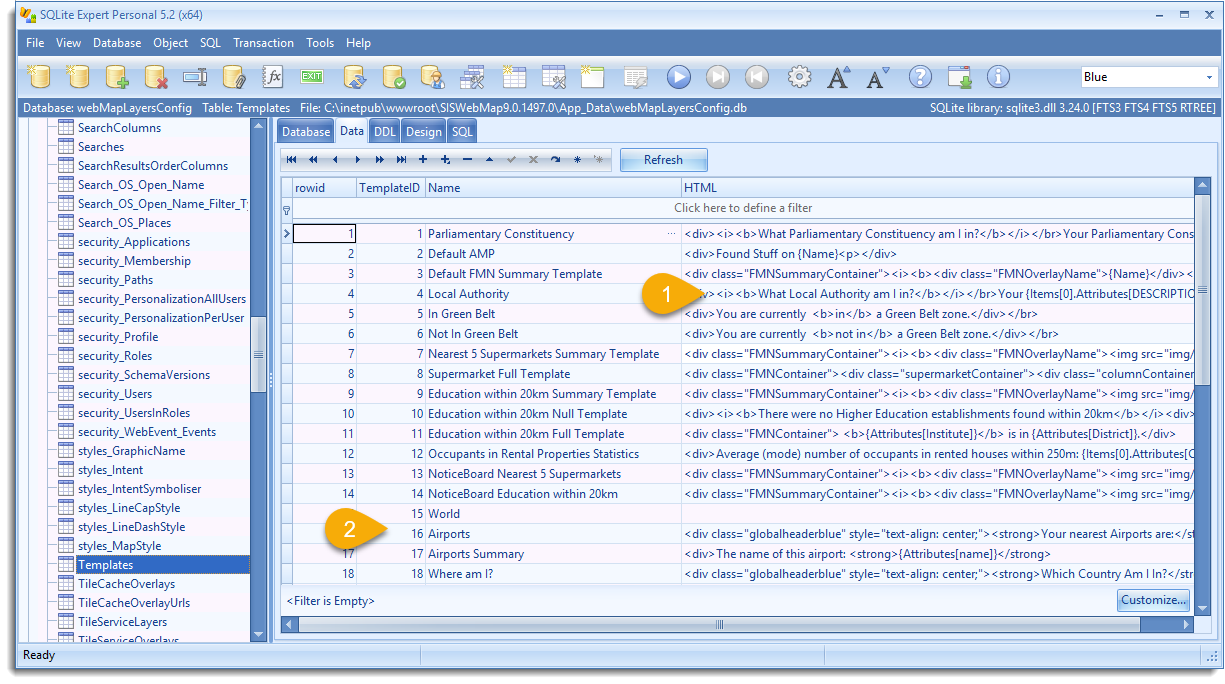This screenshot has height=684, width=1225.
Task: Switch to the DDL tab
Action: click(x=384, y=131)
